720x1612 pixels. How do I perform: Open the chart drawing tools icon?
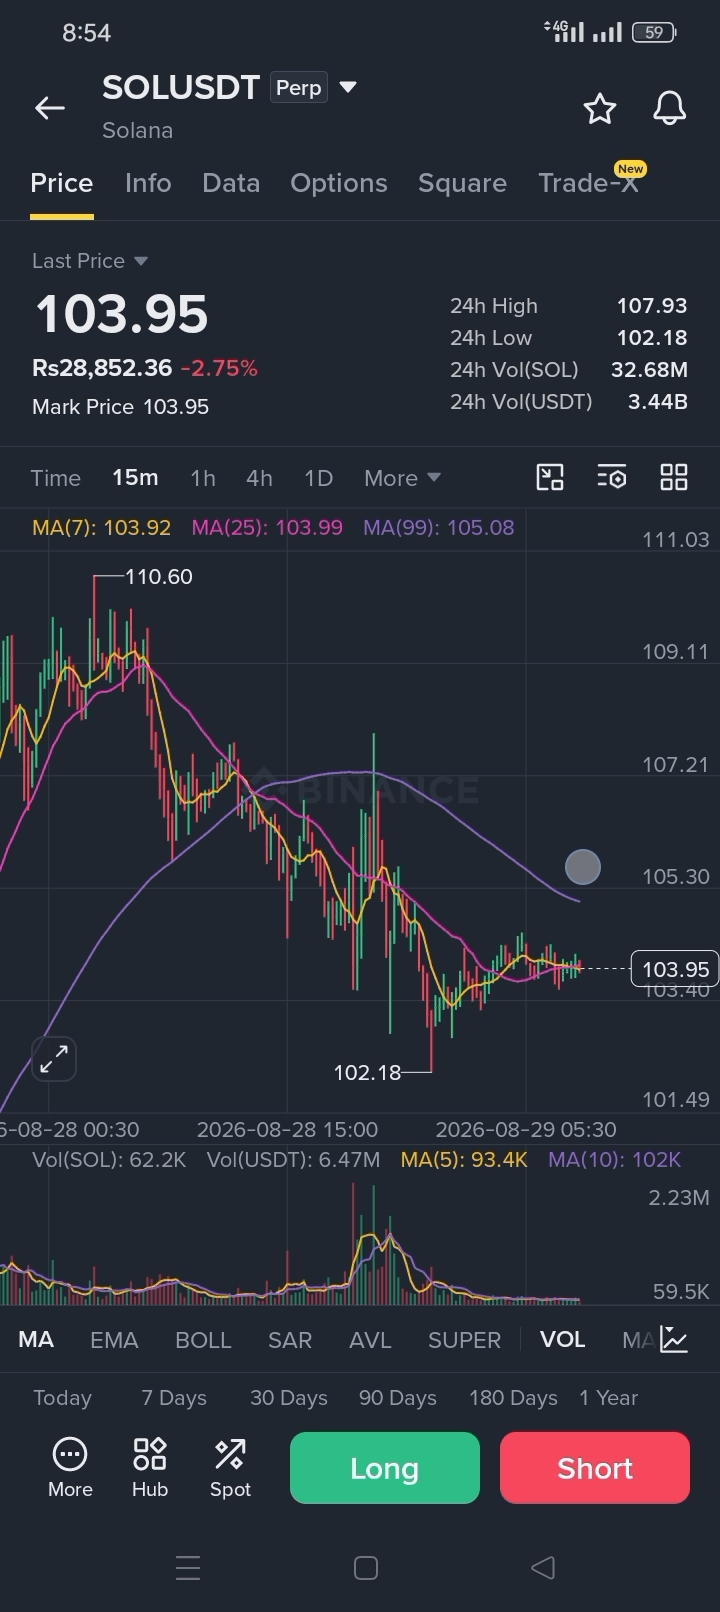pos(550,477)
